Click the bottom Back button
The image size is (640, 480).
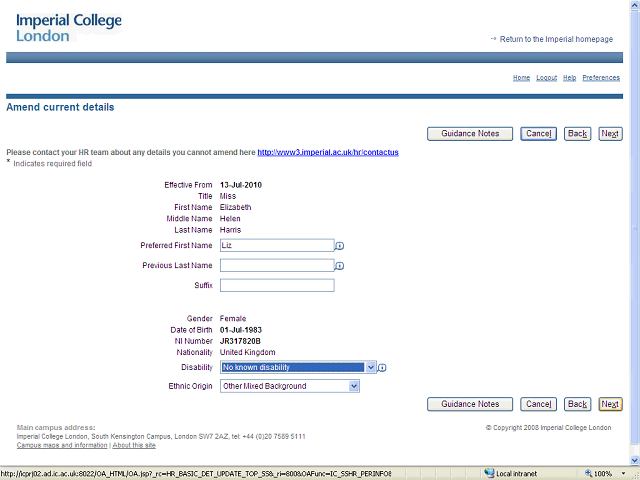577,404
